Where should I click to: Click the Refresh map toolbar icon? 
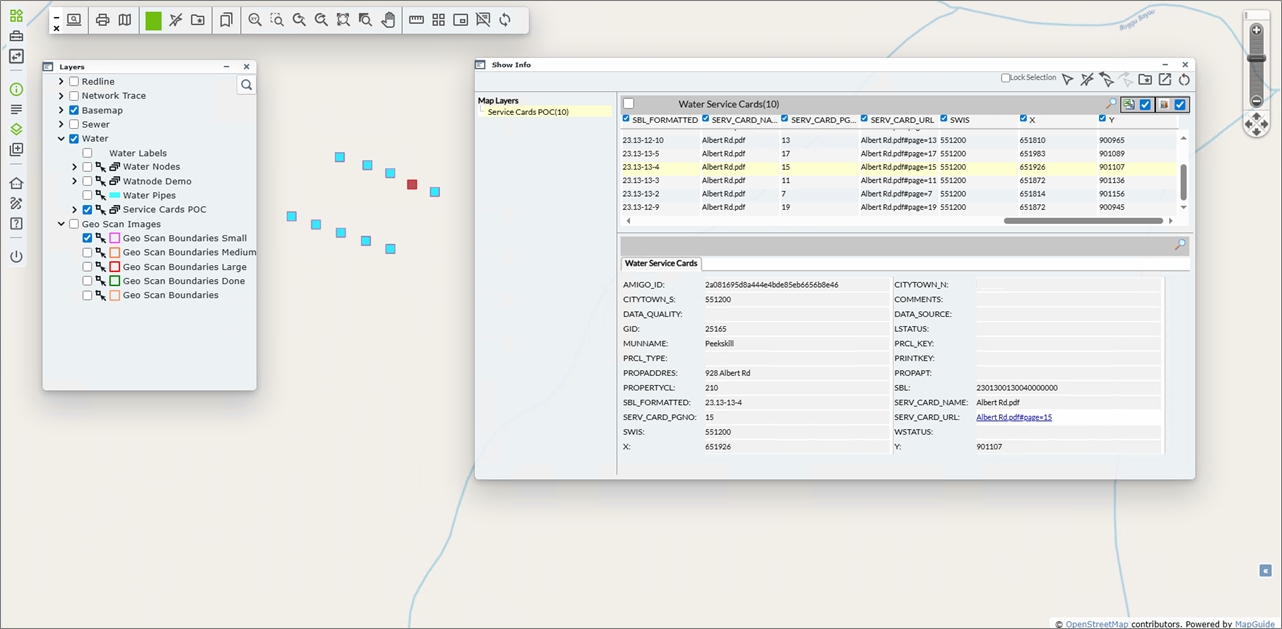click(x=505, y=20)
